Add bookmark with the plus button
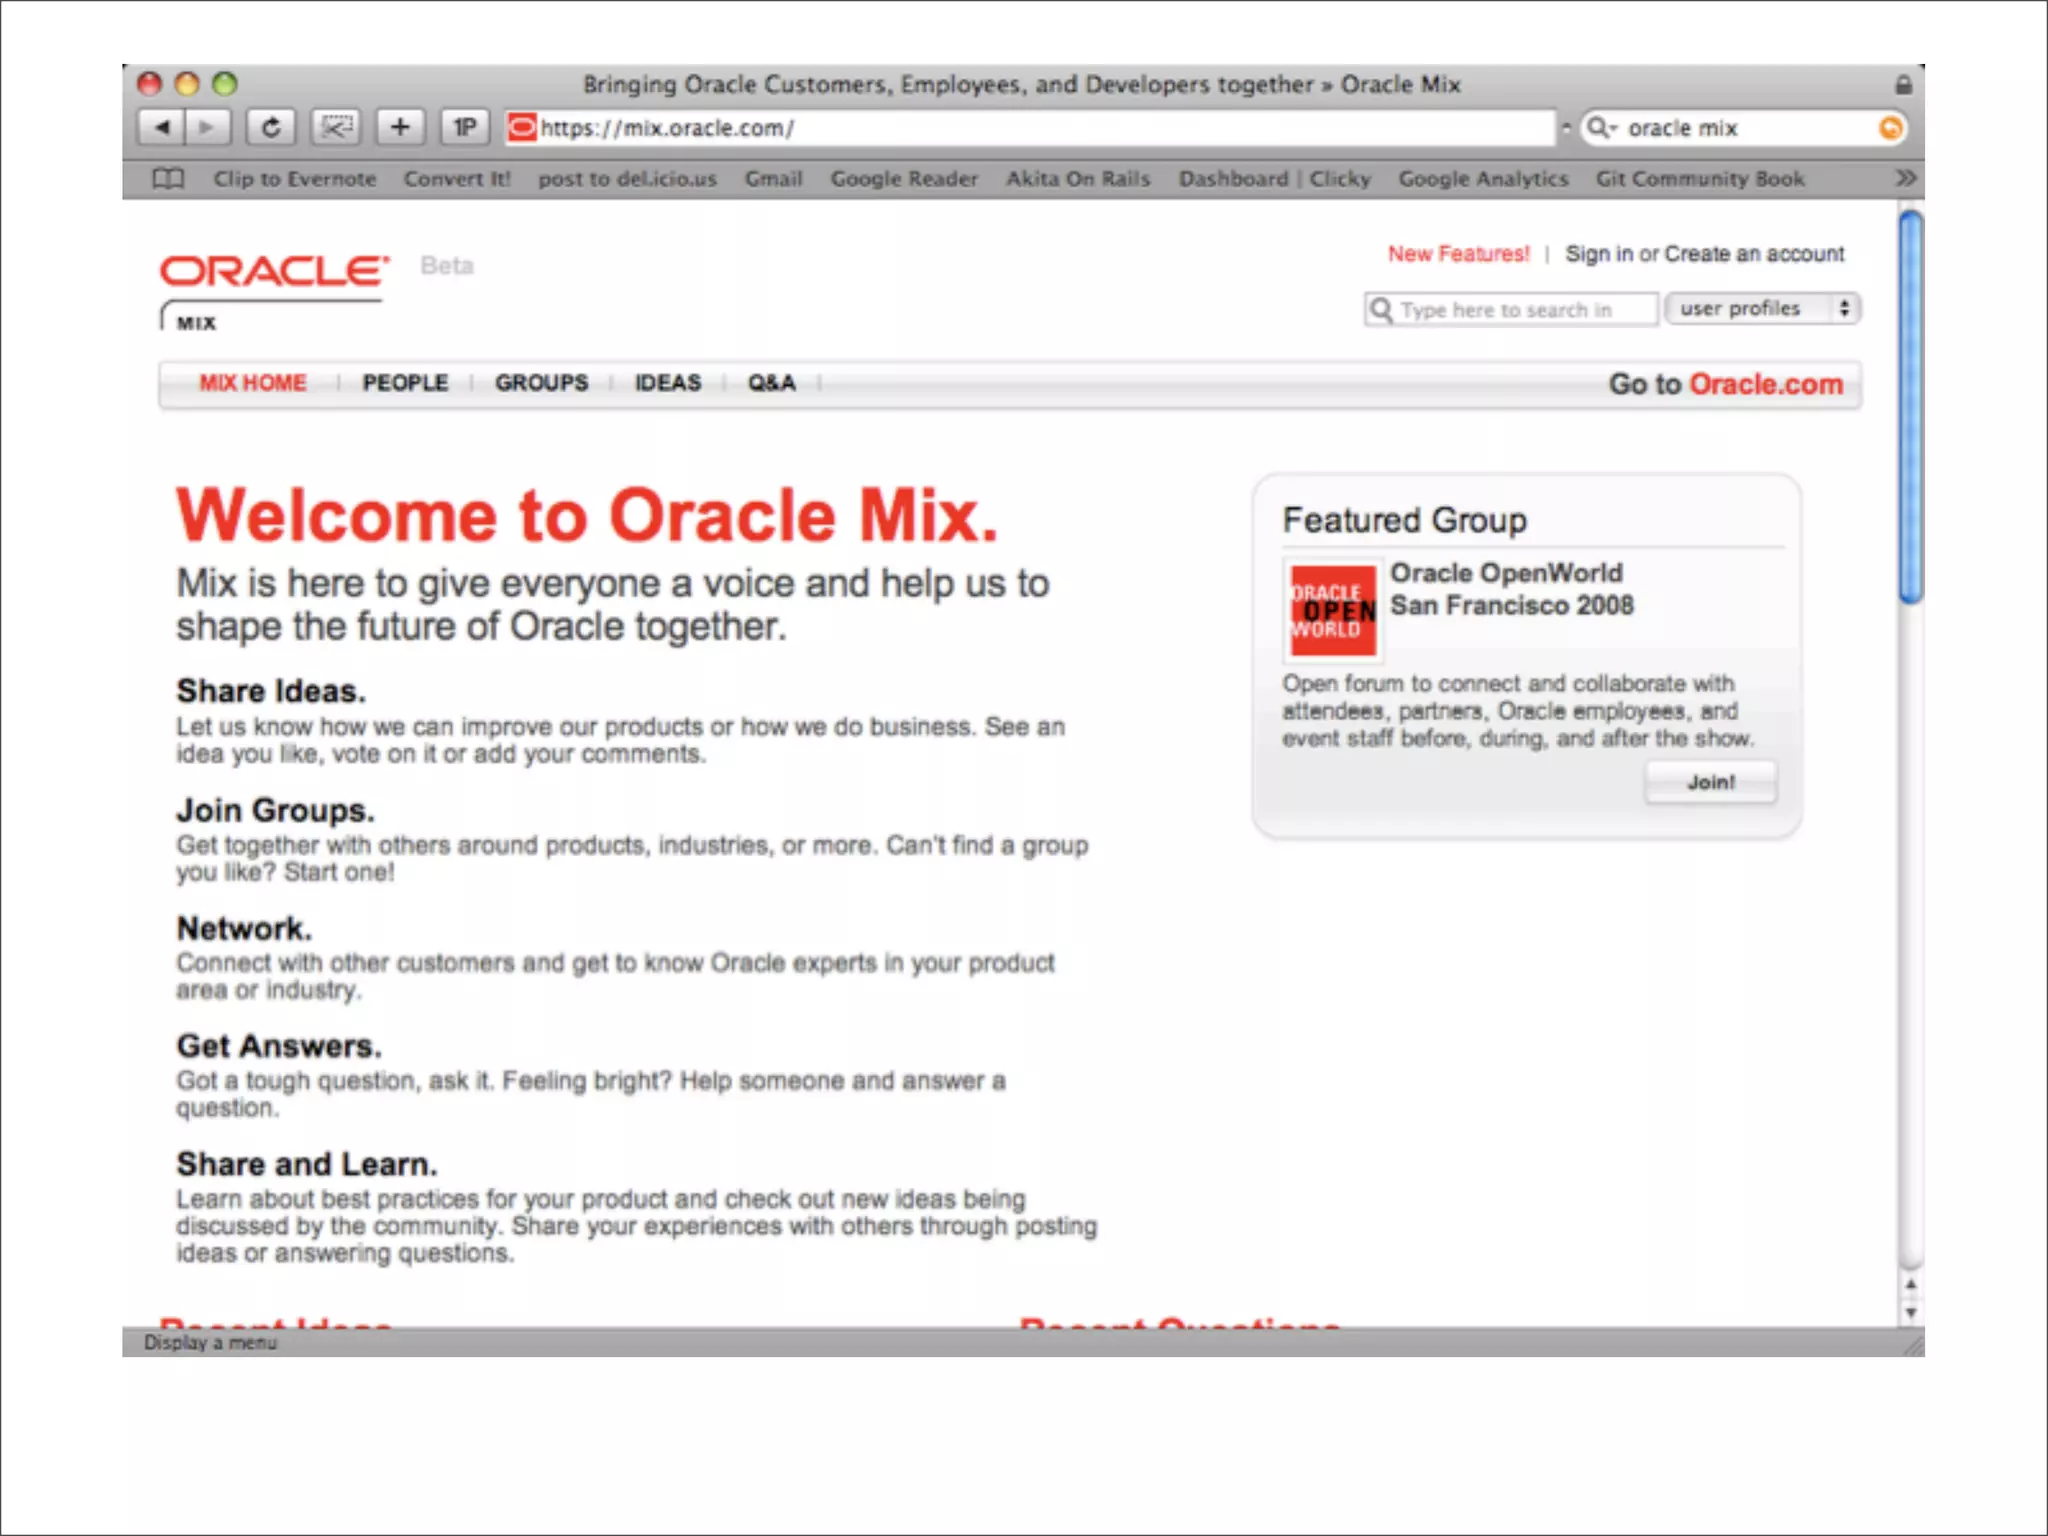The width and height of the screenshot is (2048, 1536). [400, 128]
